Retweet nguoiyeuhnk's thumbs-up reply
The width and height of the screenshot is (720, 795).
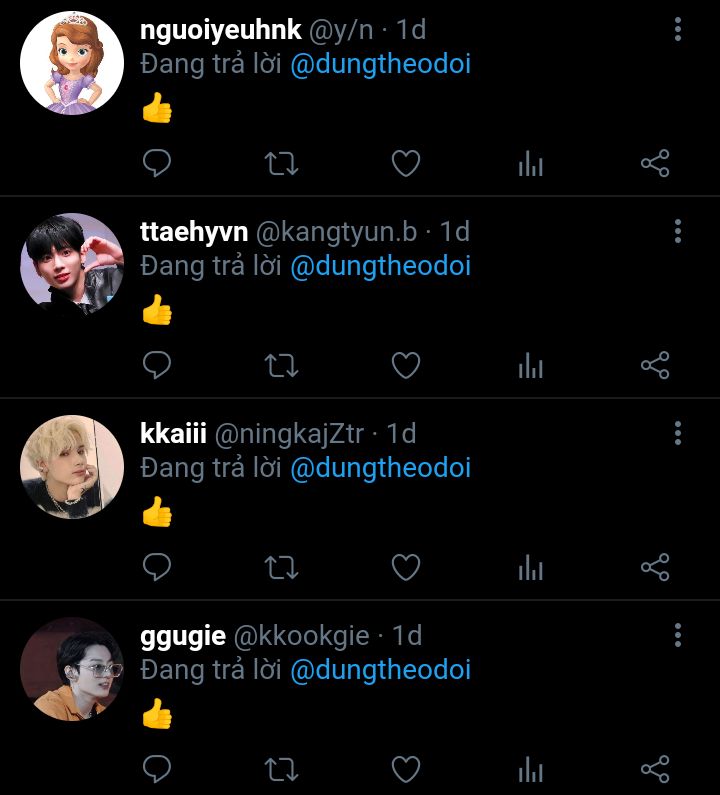click(x=281, y=163)
